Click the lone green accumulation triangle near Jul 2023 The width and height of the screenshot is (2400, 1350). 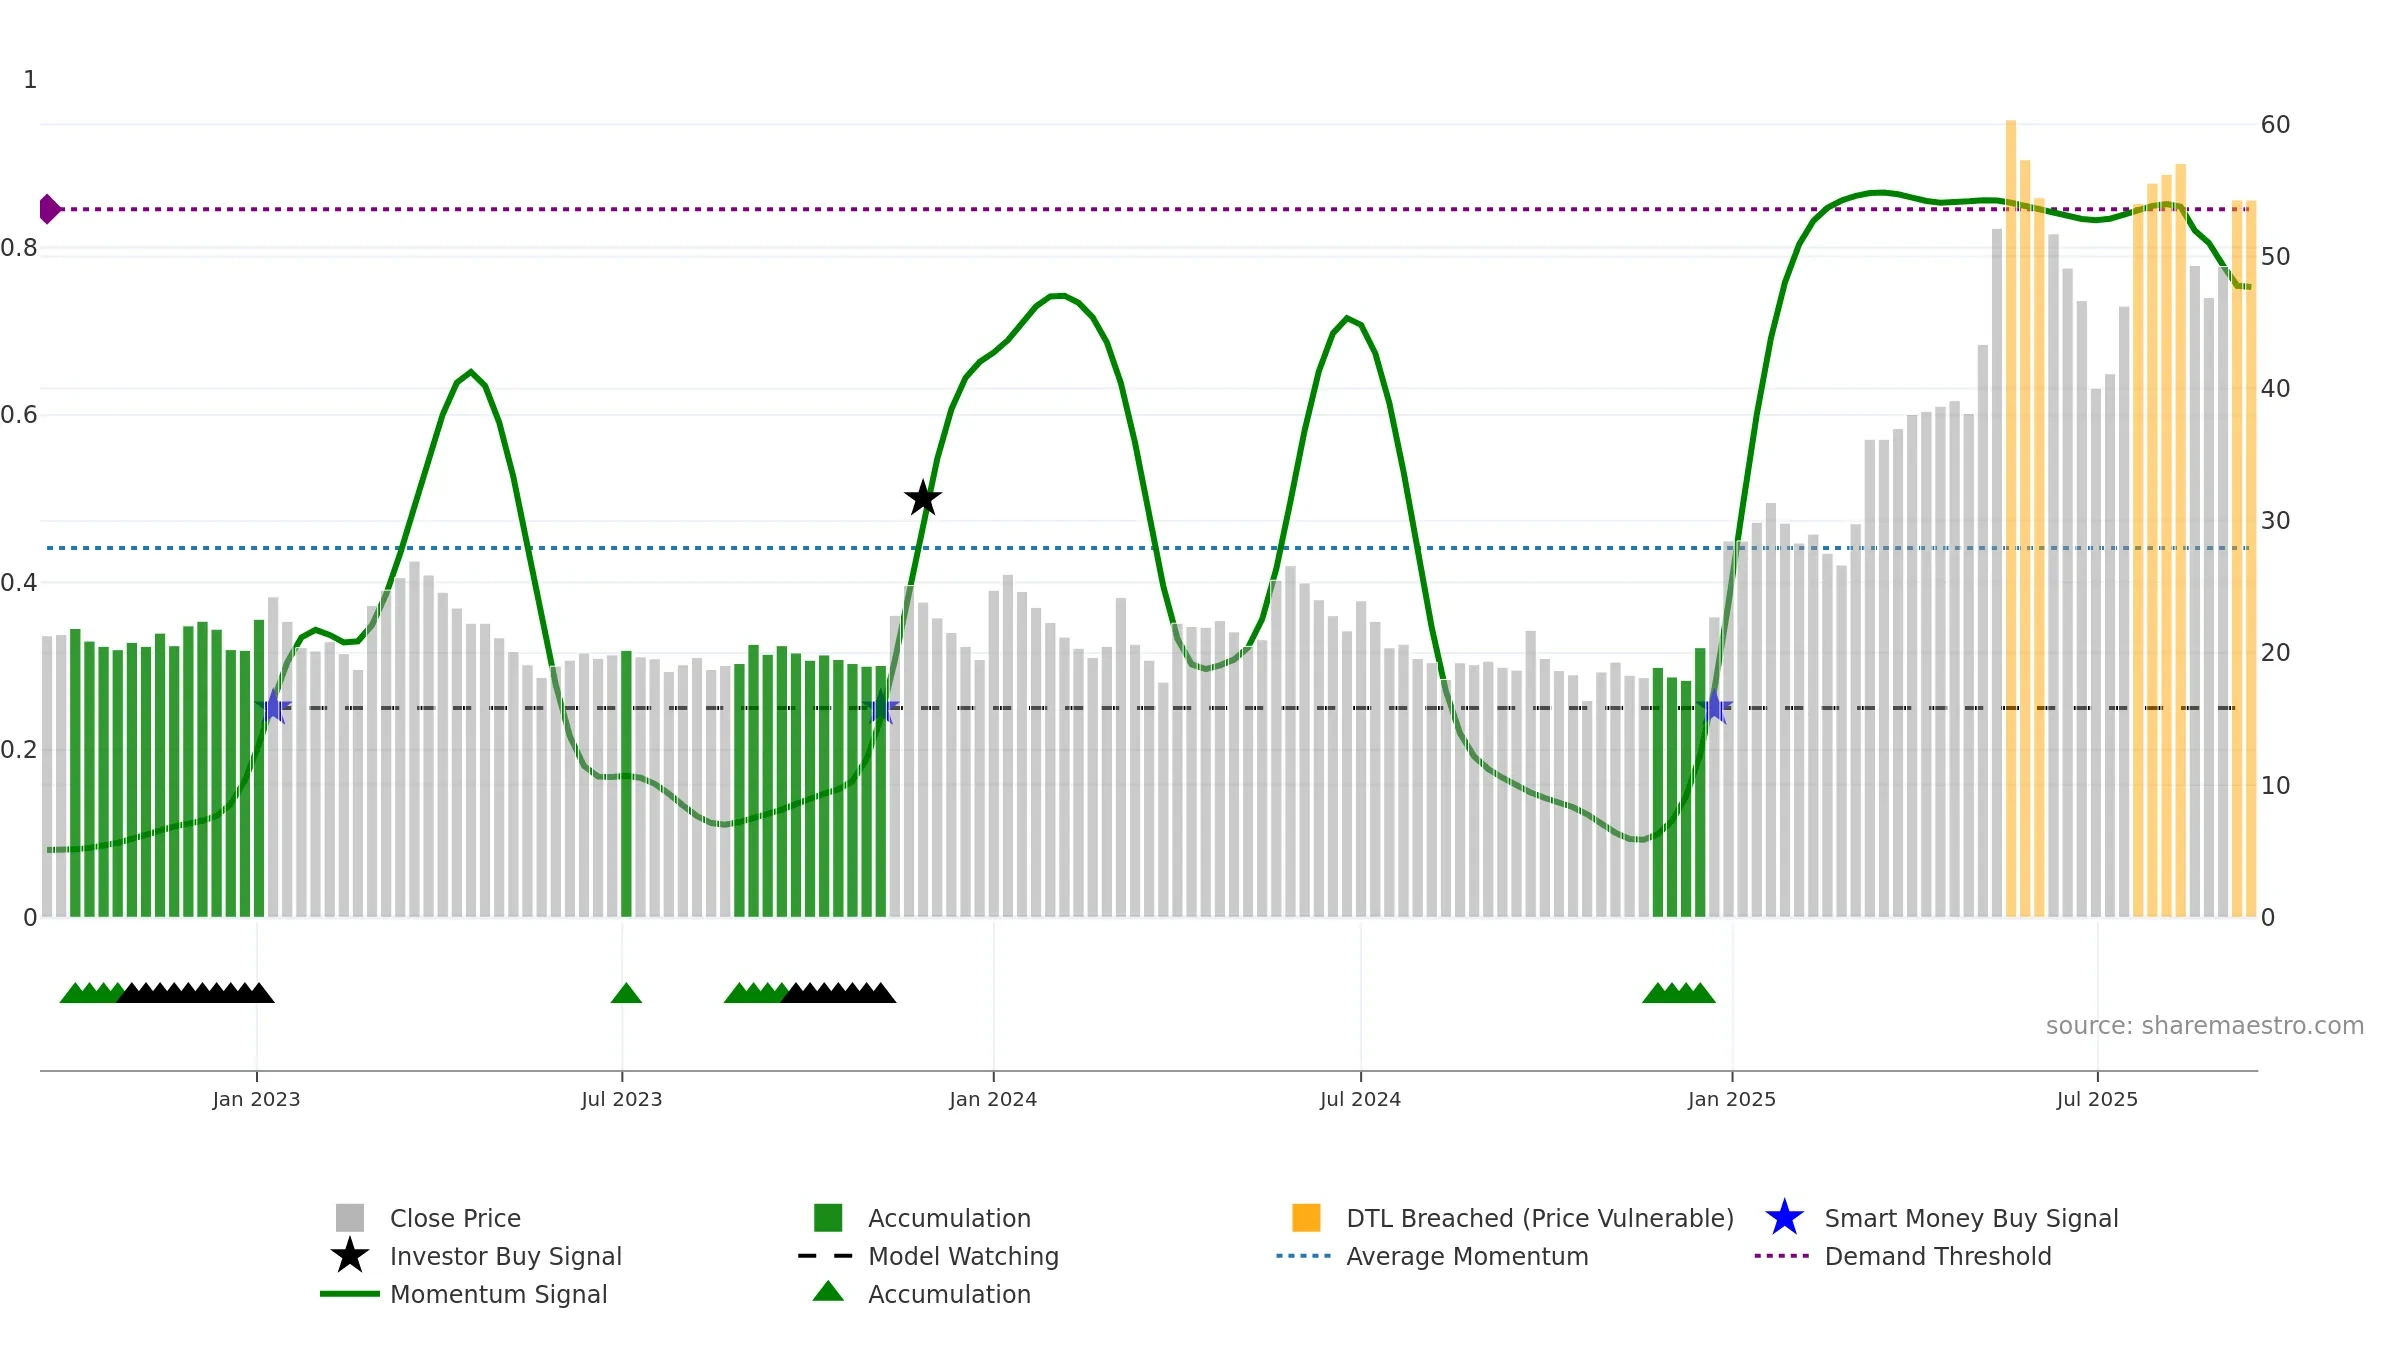point(626,993)
